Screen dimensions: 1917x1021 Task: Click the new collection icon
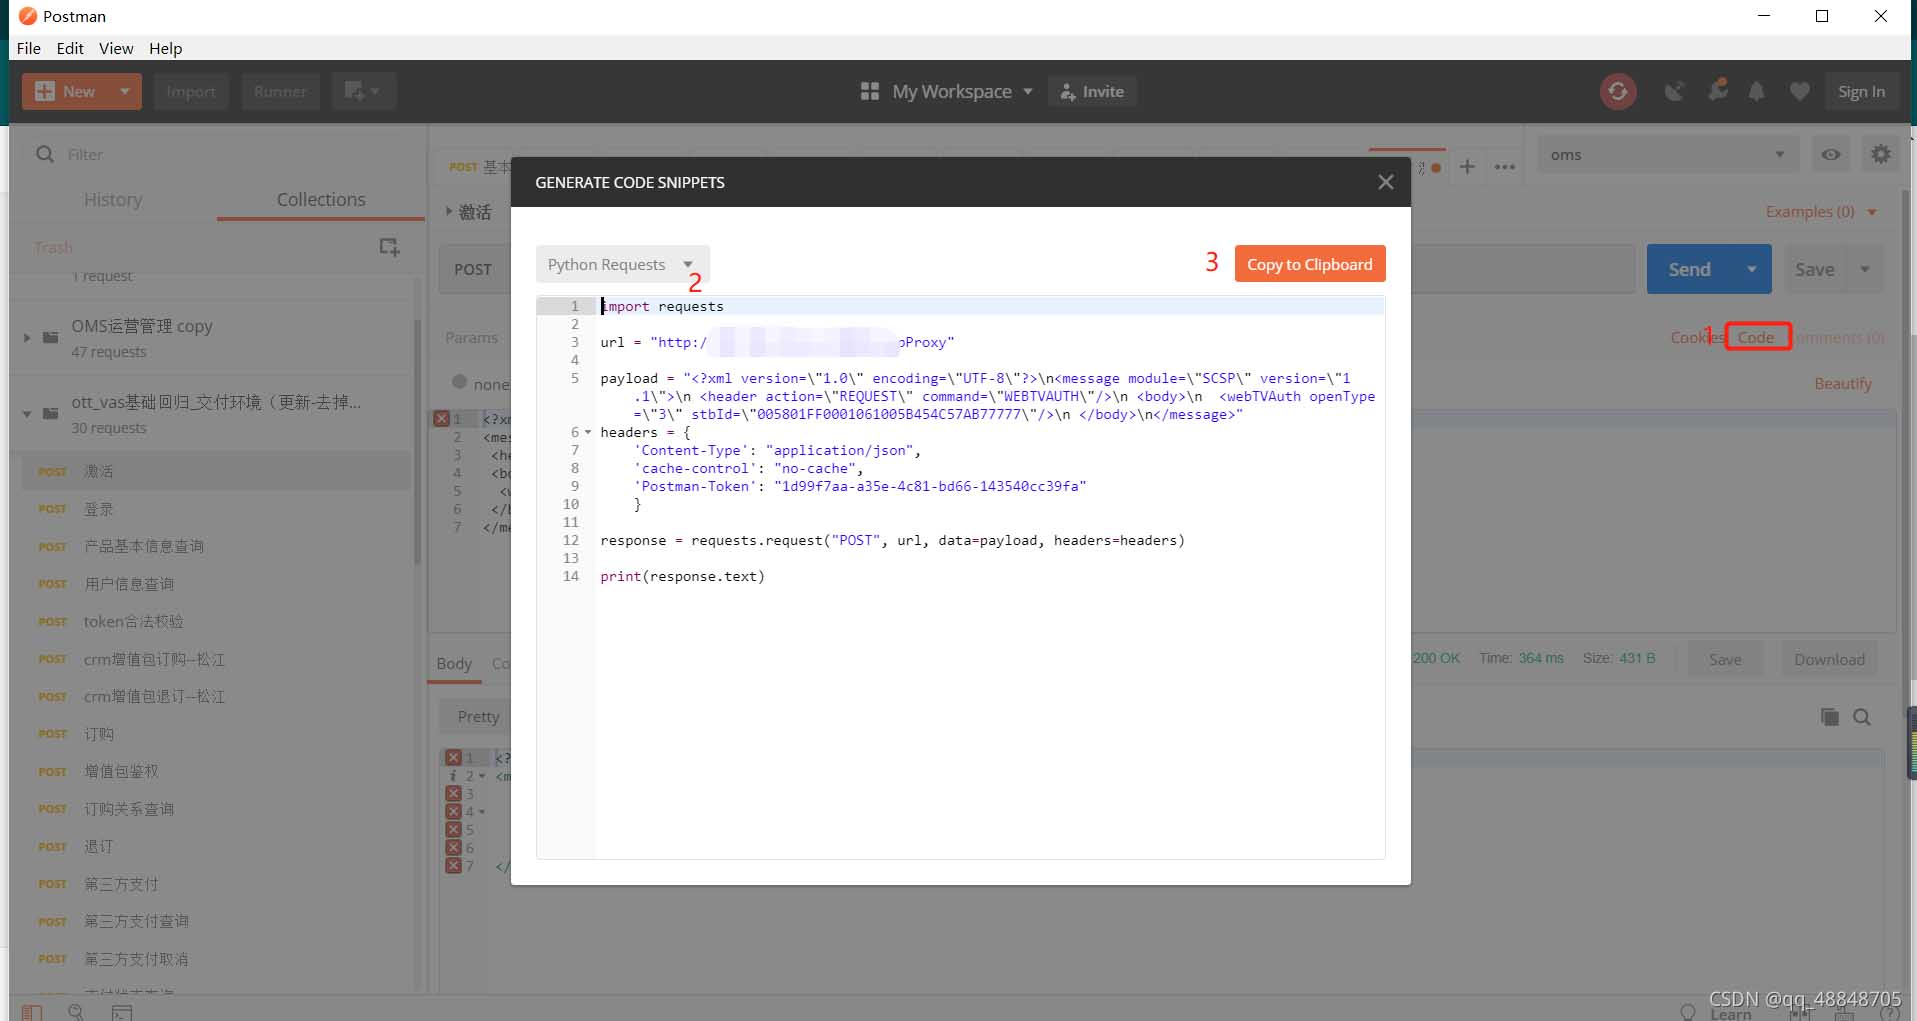click(389, 246)
